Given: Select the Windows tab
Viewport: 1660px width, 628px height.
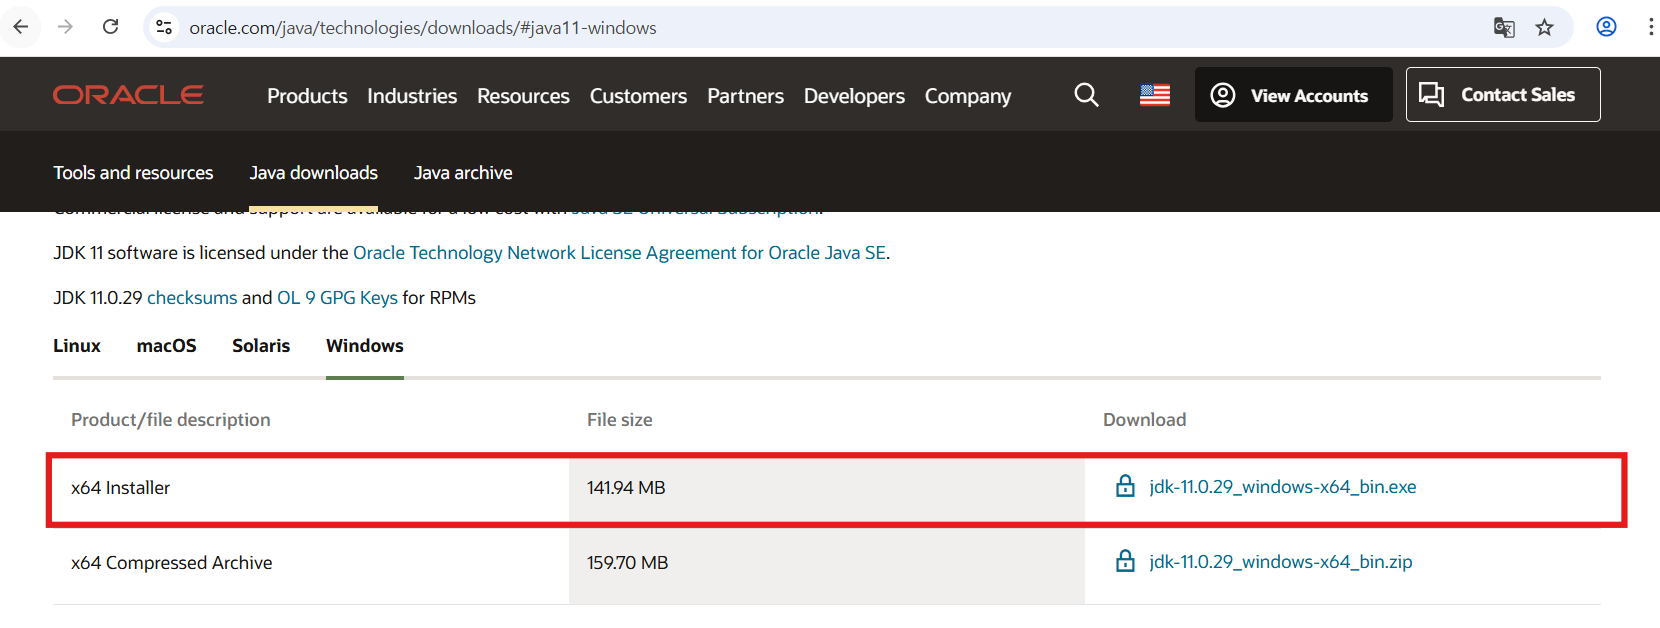Looking at the screenshot, I should click(x=365, y=346).
